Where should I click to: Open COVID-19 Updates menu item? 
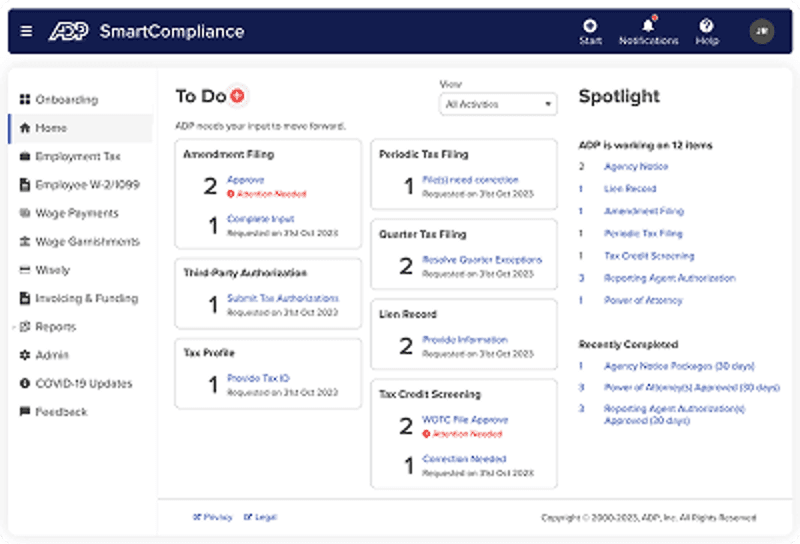83,383
